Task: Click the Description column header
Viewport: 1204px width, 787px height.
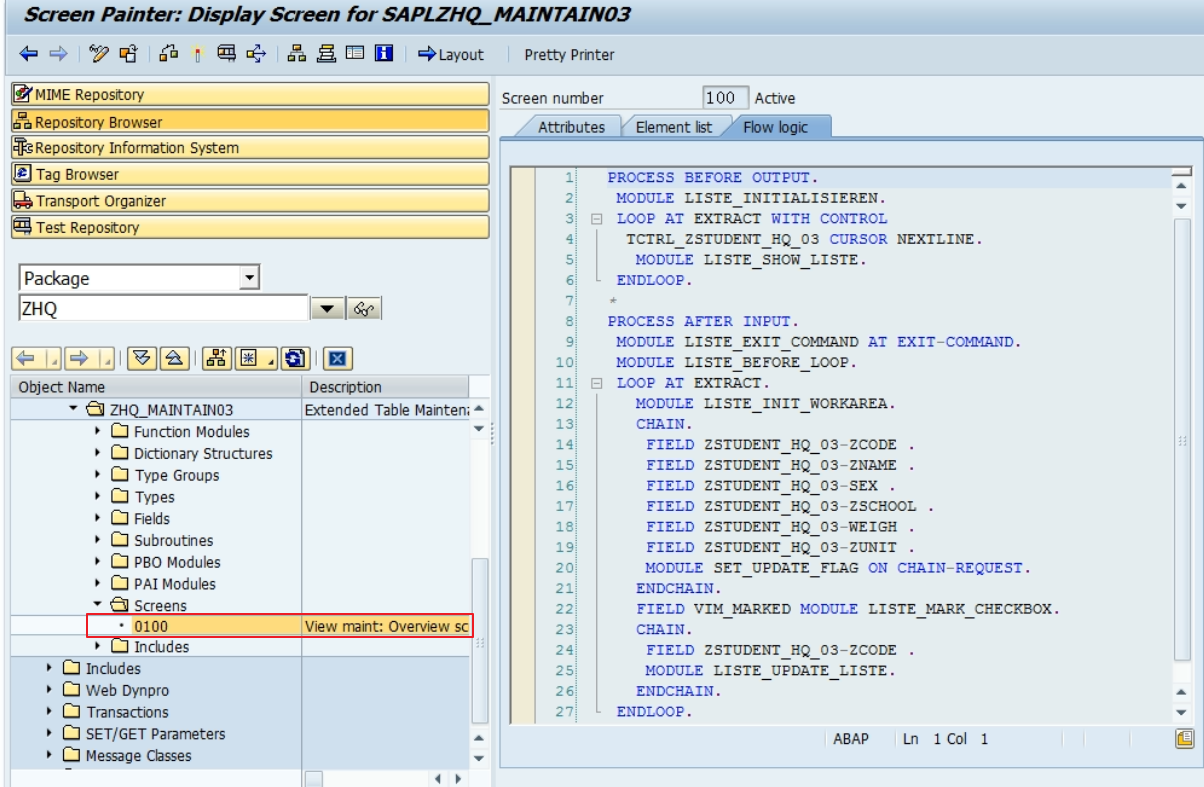Action: coord(385,387)
